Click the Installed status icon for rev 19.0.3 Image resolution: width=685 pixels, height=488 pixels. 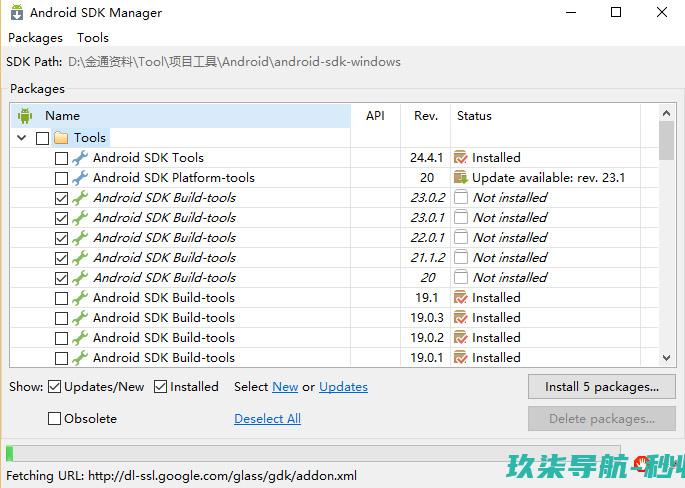pyautogui.click(x=461, y=318)
